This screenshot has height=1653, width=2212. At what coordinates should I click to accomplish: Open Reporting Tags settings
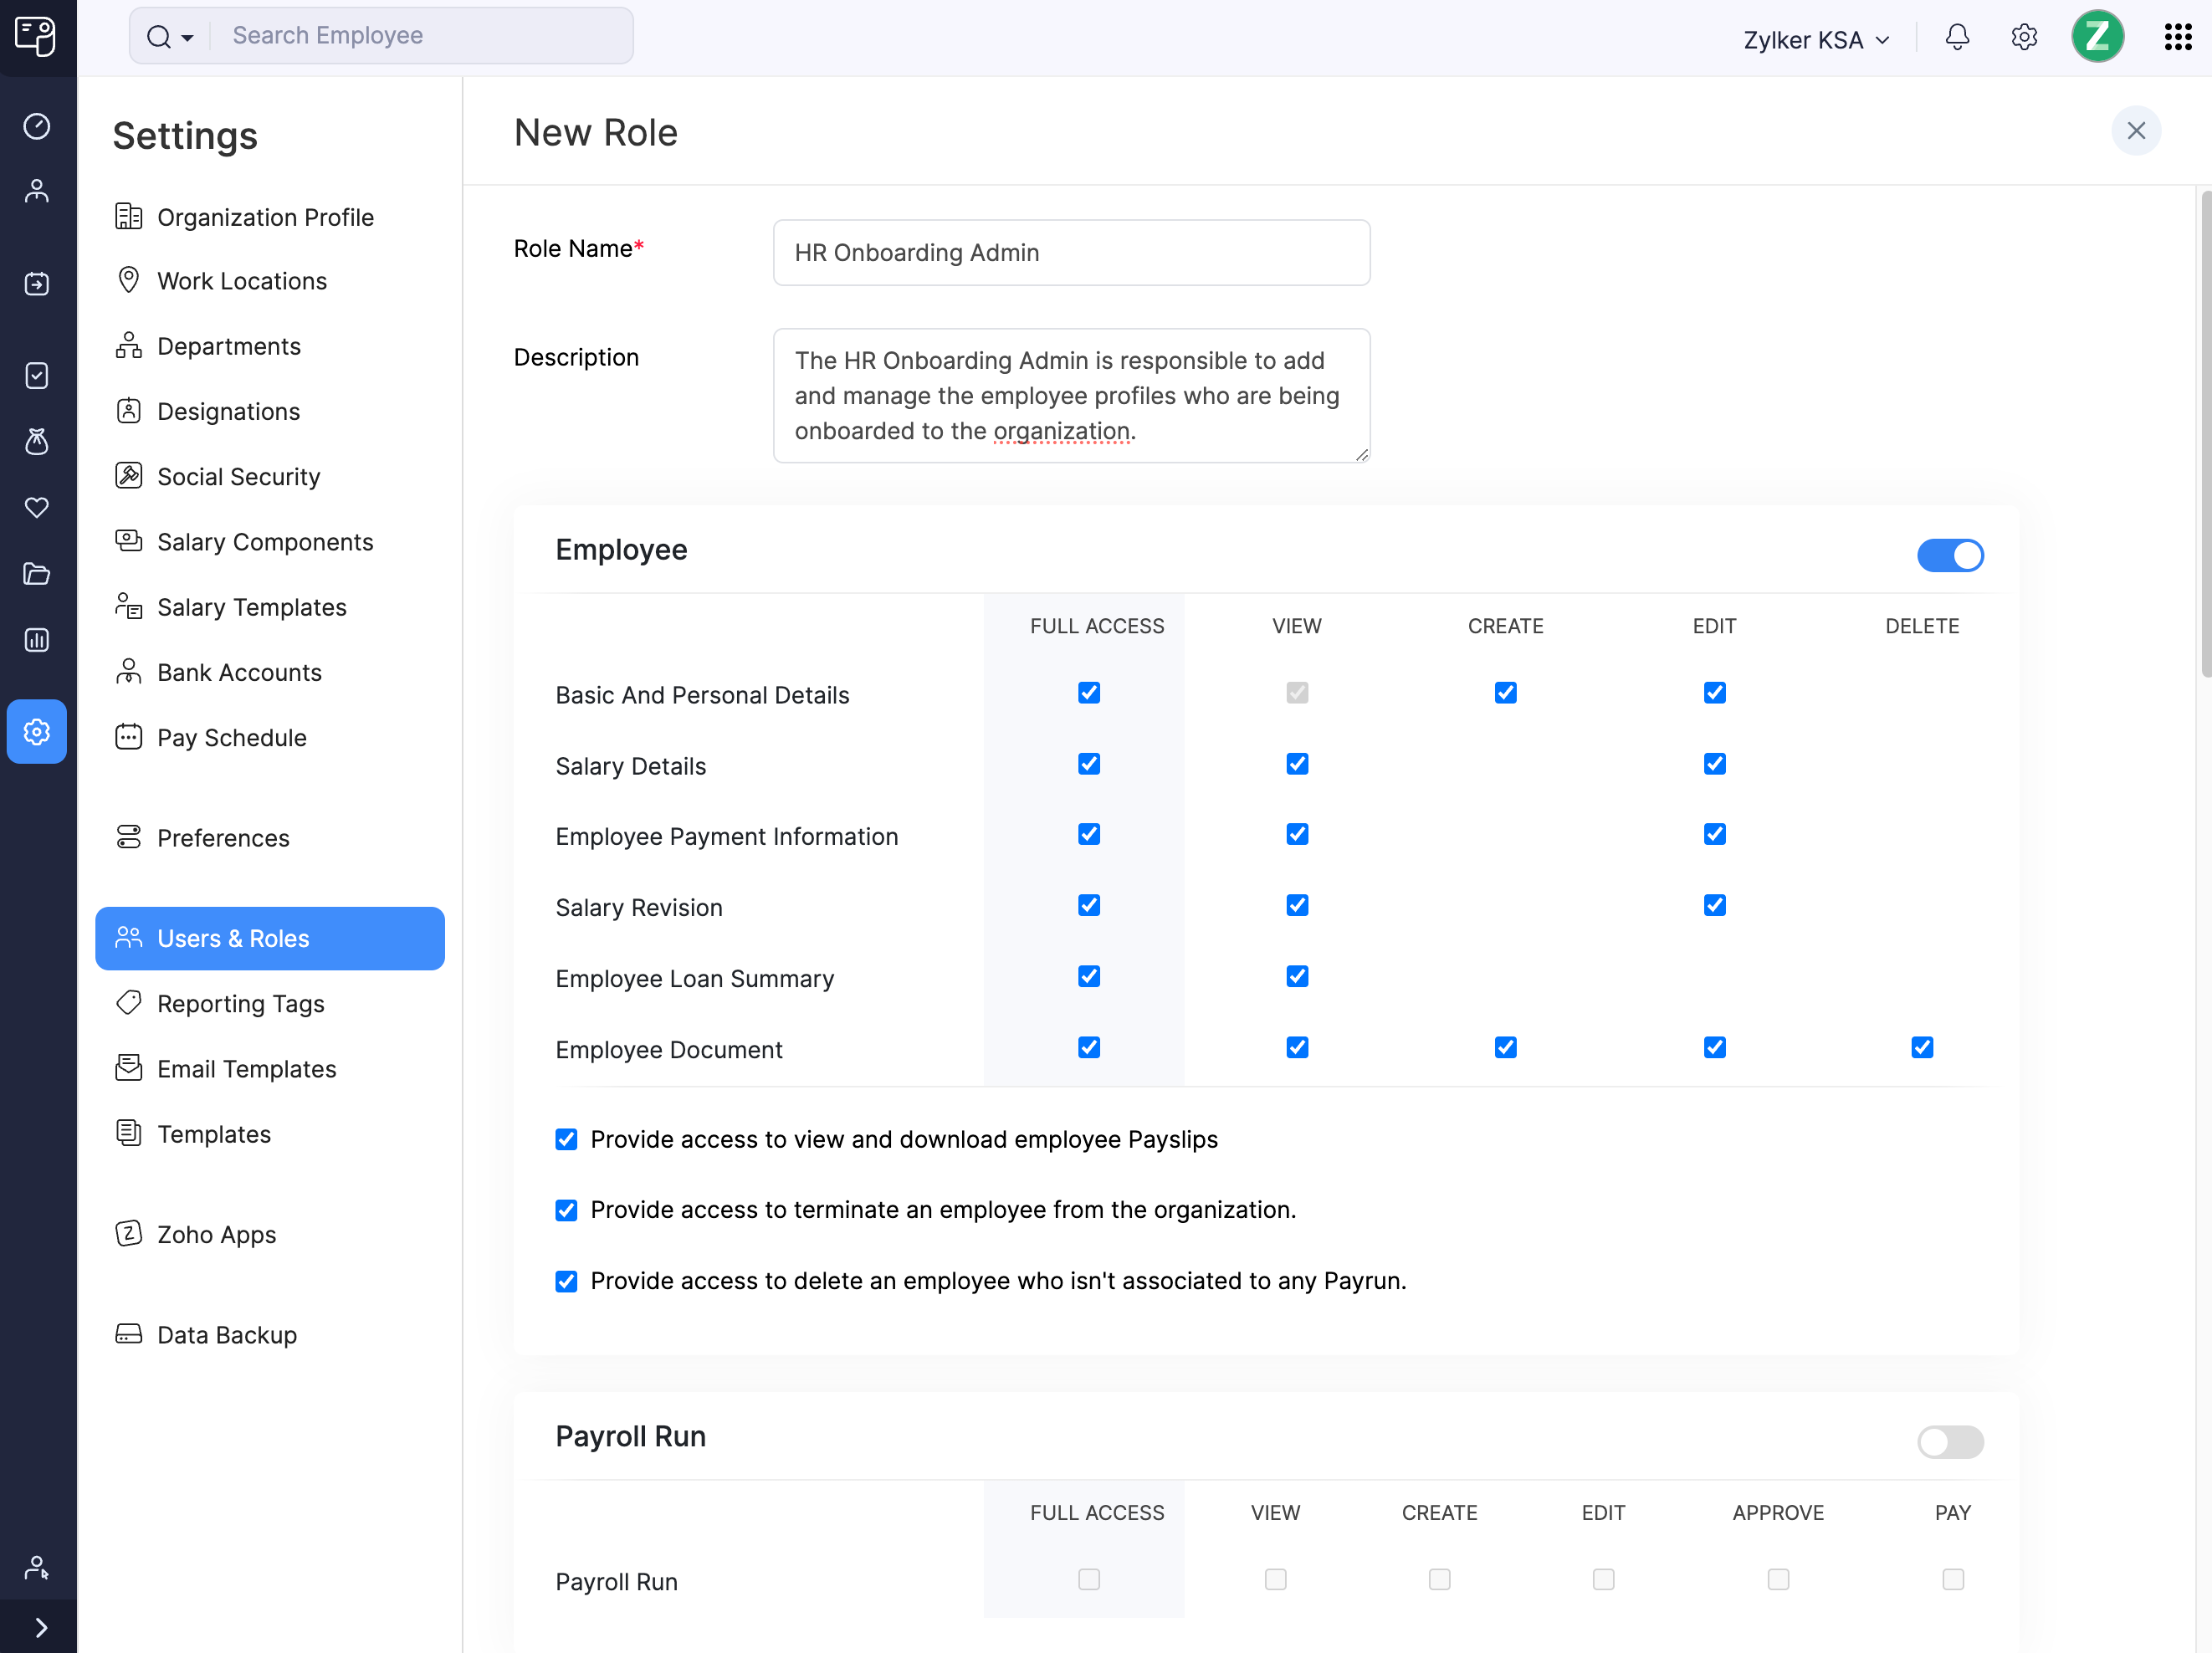point(241,1003)
